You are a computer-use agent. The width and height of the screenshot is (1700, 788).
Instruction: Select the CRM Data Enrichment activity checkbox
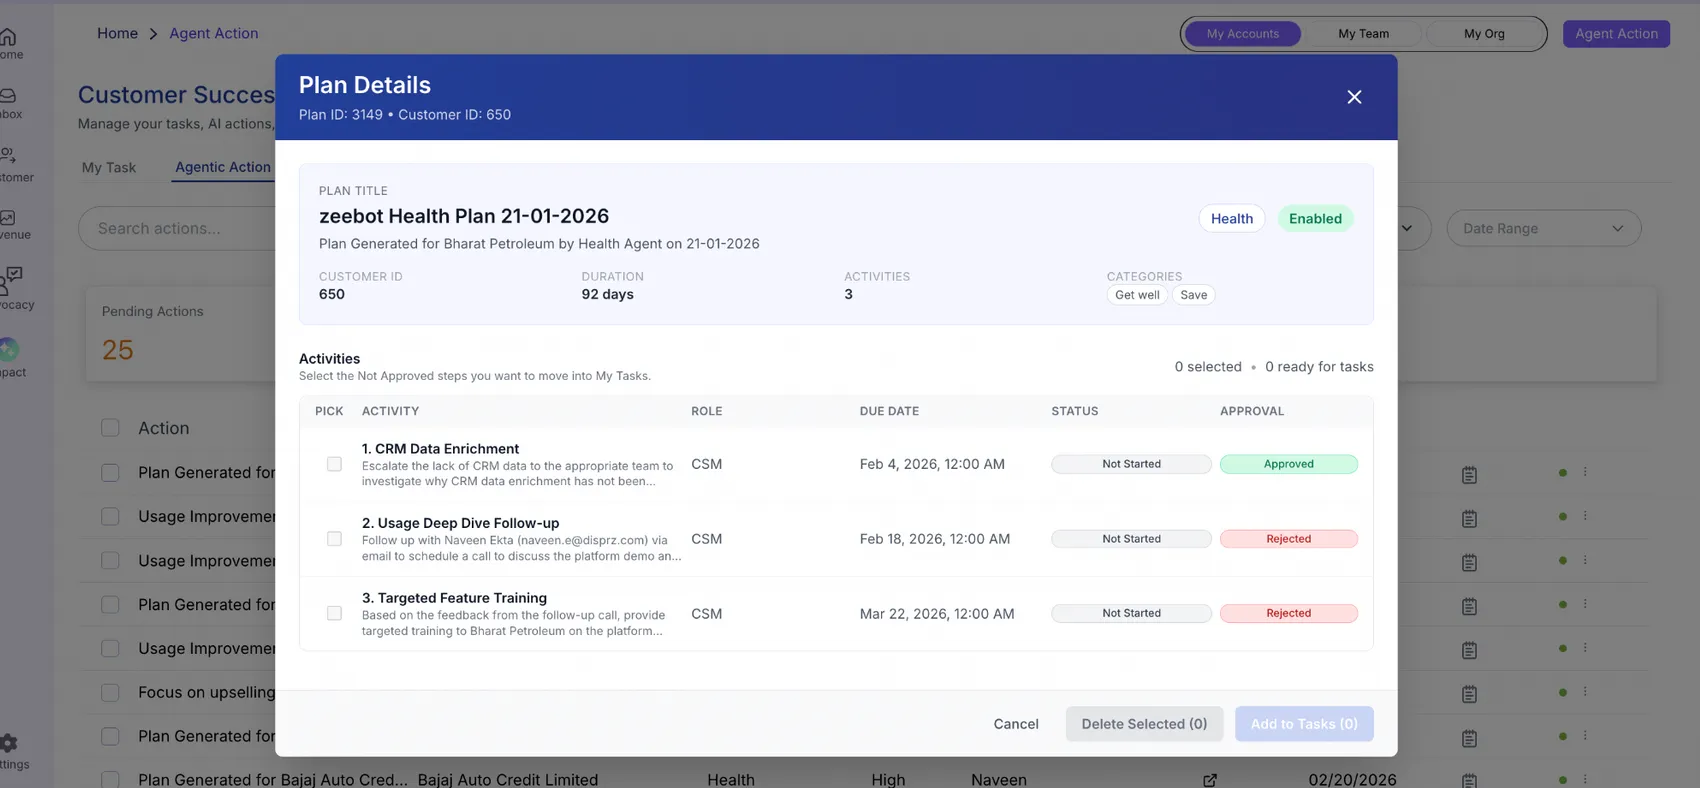pos(334,464)
